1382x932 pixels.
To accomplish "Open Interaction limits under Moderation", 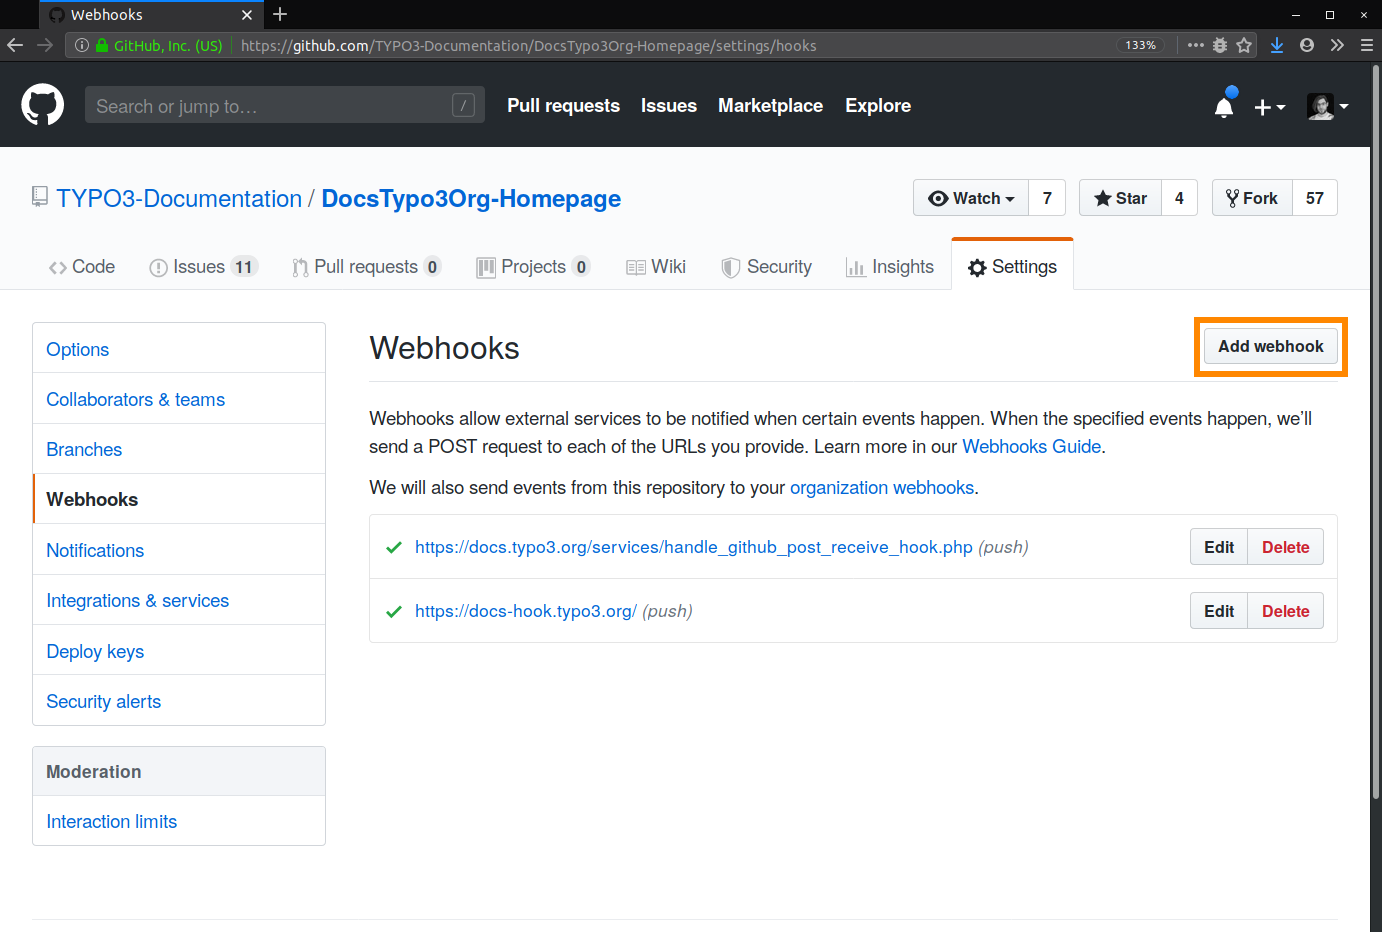I will tap(179, 821).
